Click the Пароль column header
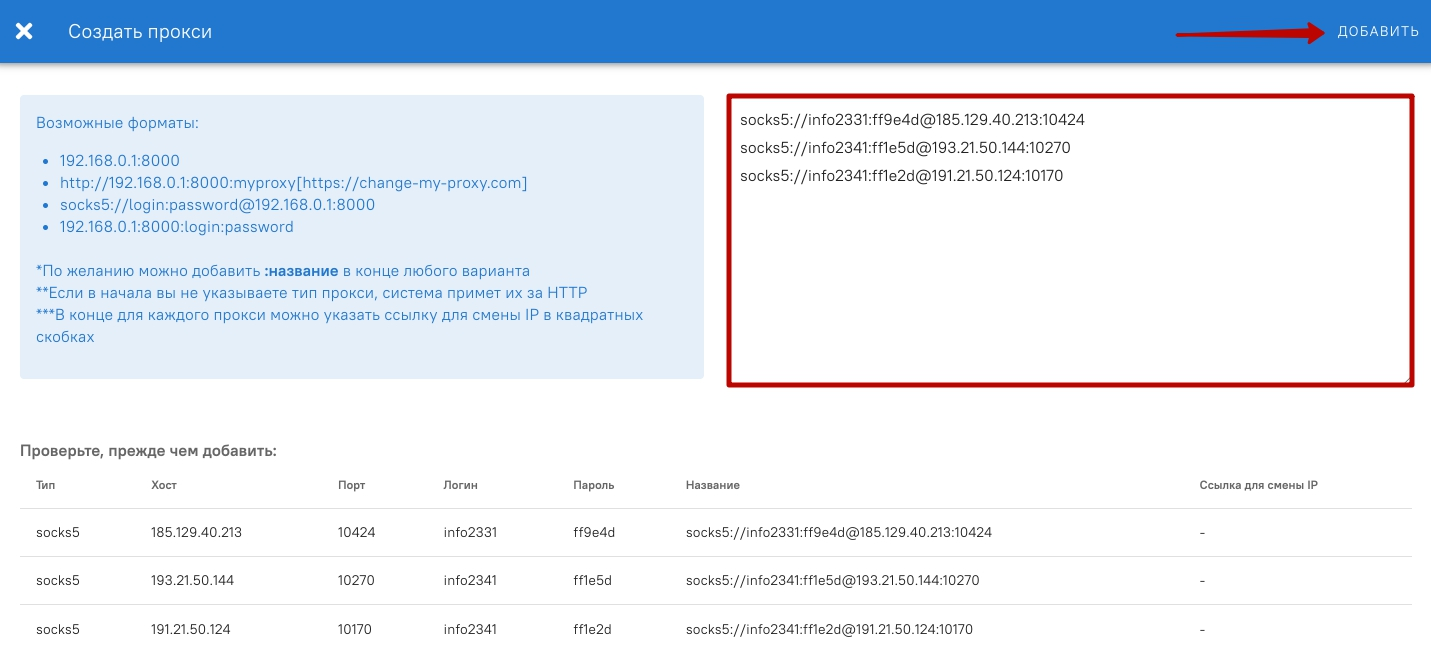Viewport: 1431px width, 662px height. [x=593, y=485]
